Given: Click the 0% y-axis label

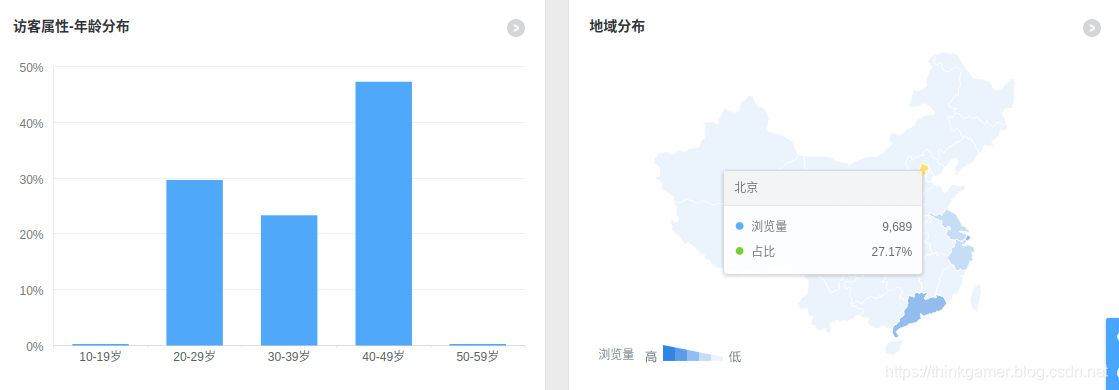Looking at the screenshot, I should tap(35, 346).
